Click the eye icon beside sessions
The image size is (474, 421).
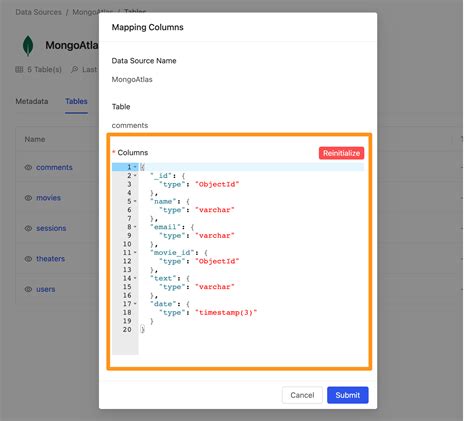28,228
